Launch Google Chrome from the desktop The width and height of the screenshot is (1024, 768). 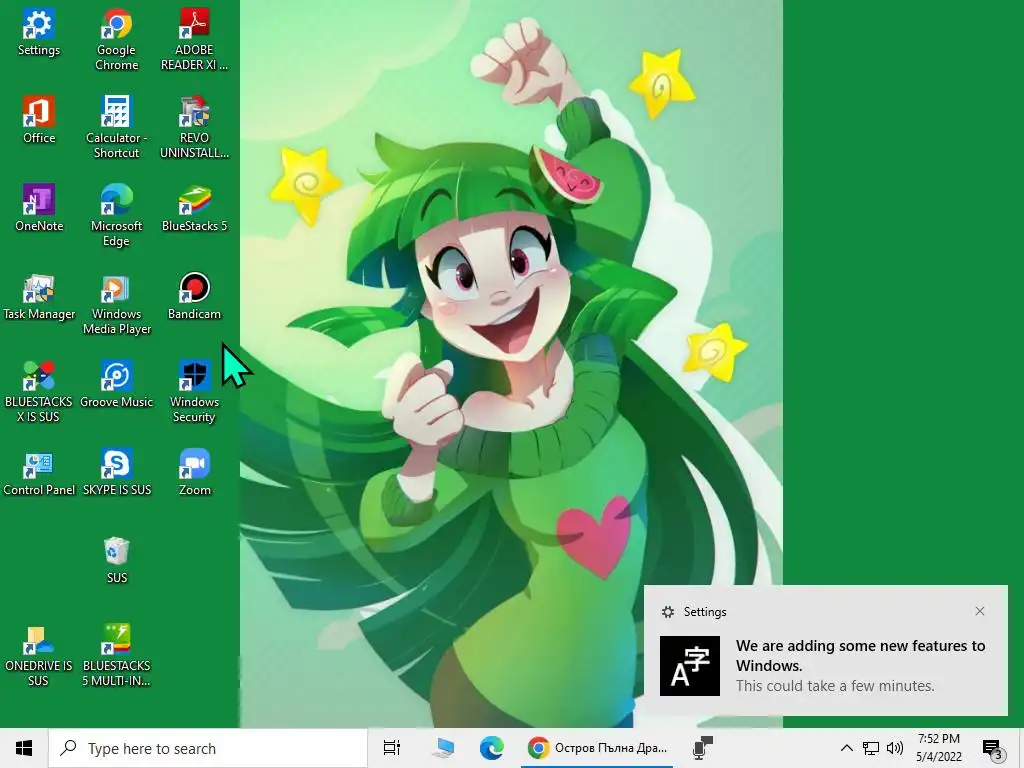(x=116, y=39)
